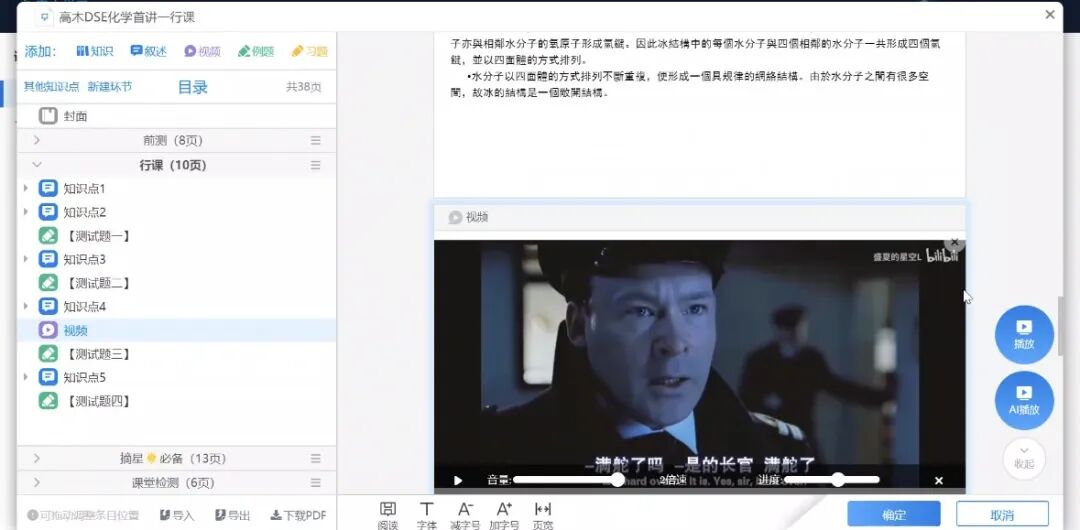Click the round AI播放 button

tap(1024, 400)
